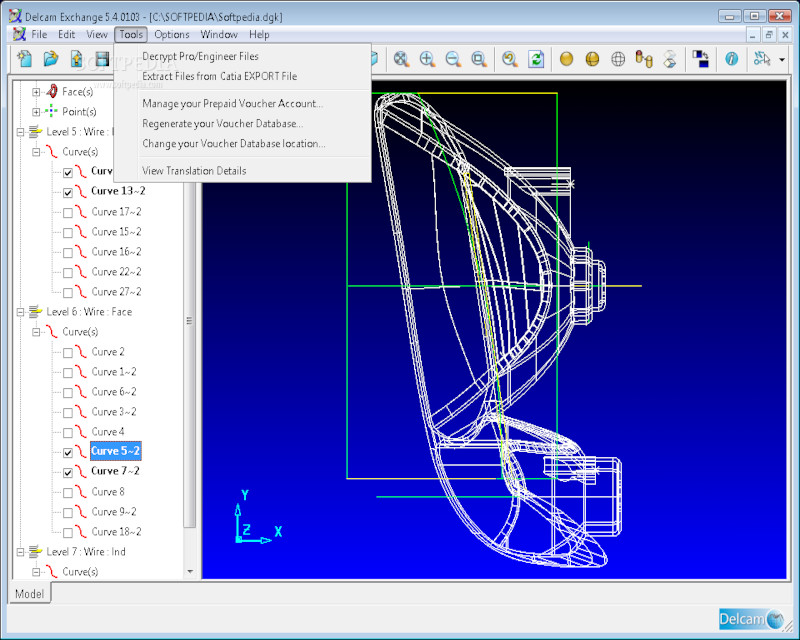Choose Change your Voucher Database location

coord(242,143)
